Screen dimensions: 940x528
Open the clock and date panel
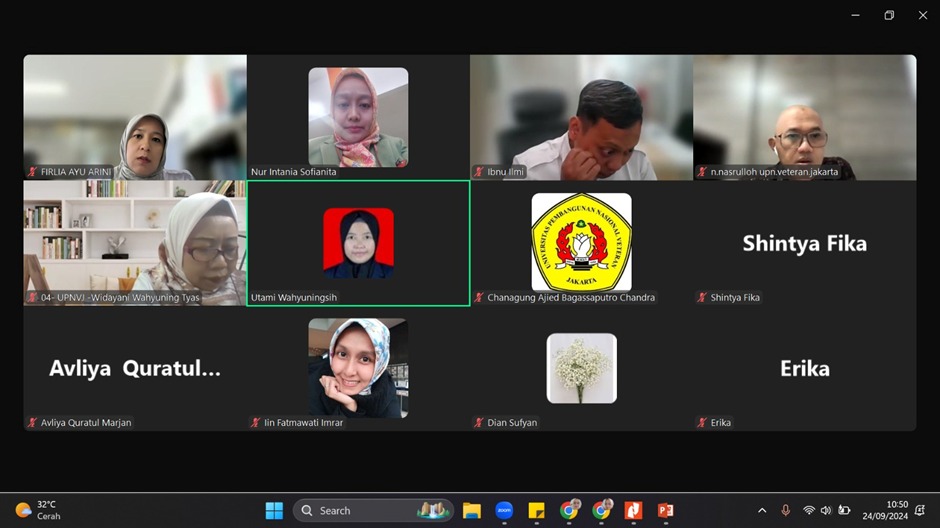point(883,510)
